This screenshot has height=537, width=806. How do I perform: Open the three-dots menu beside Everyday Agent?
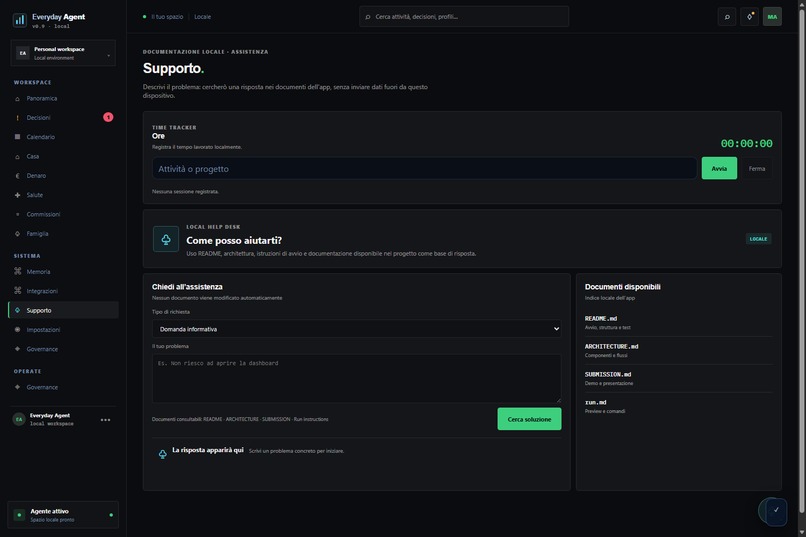tap(105, 420)
